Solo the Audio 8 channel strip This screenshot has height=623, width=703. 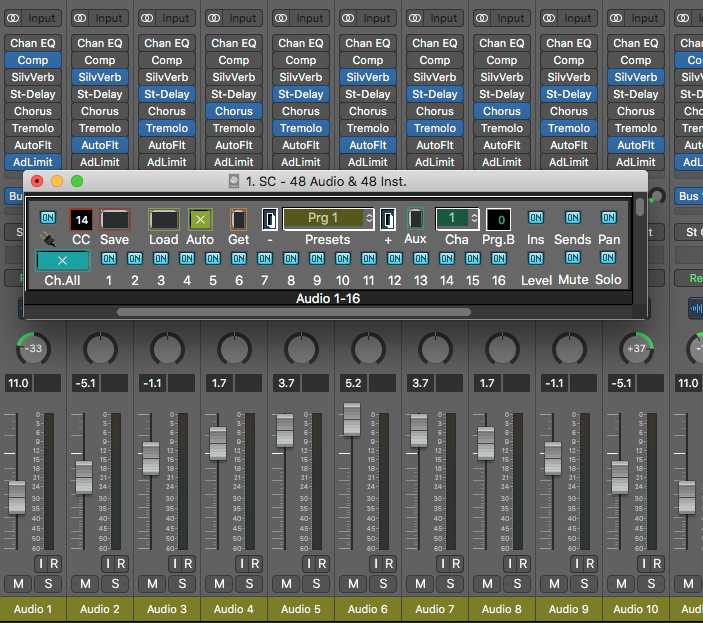tap(517, 584)
